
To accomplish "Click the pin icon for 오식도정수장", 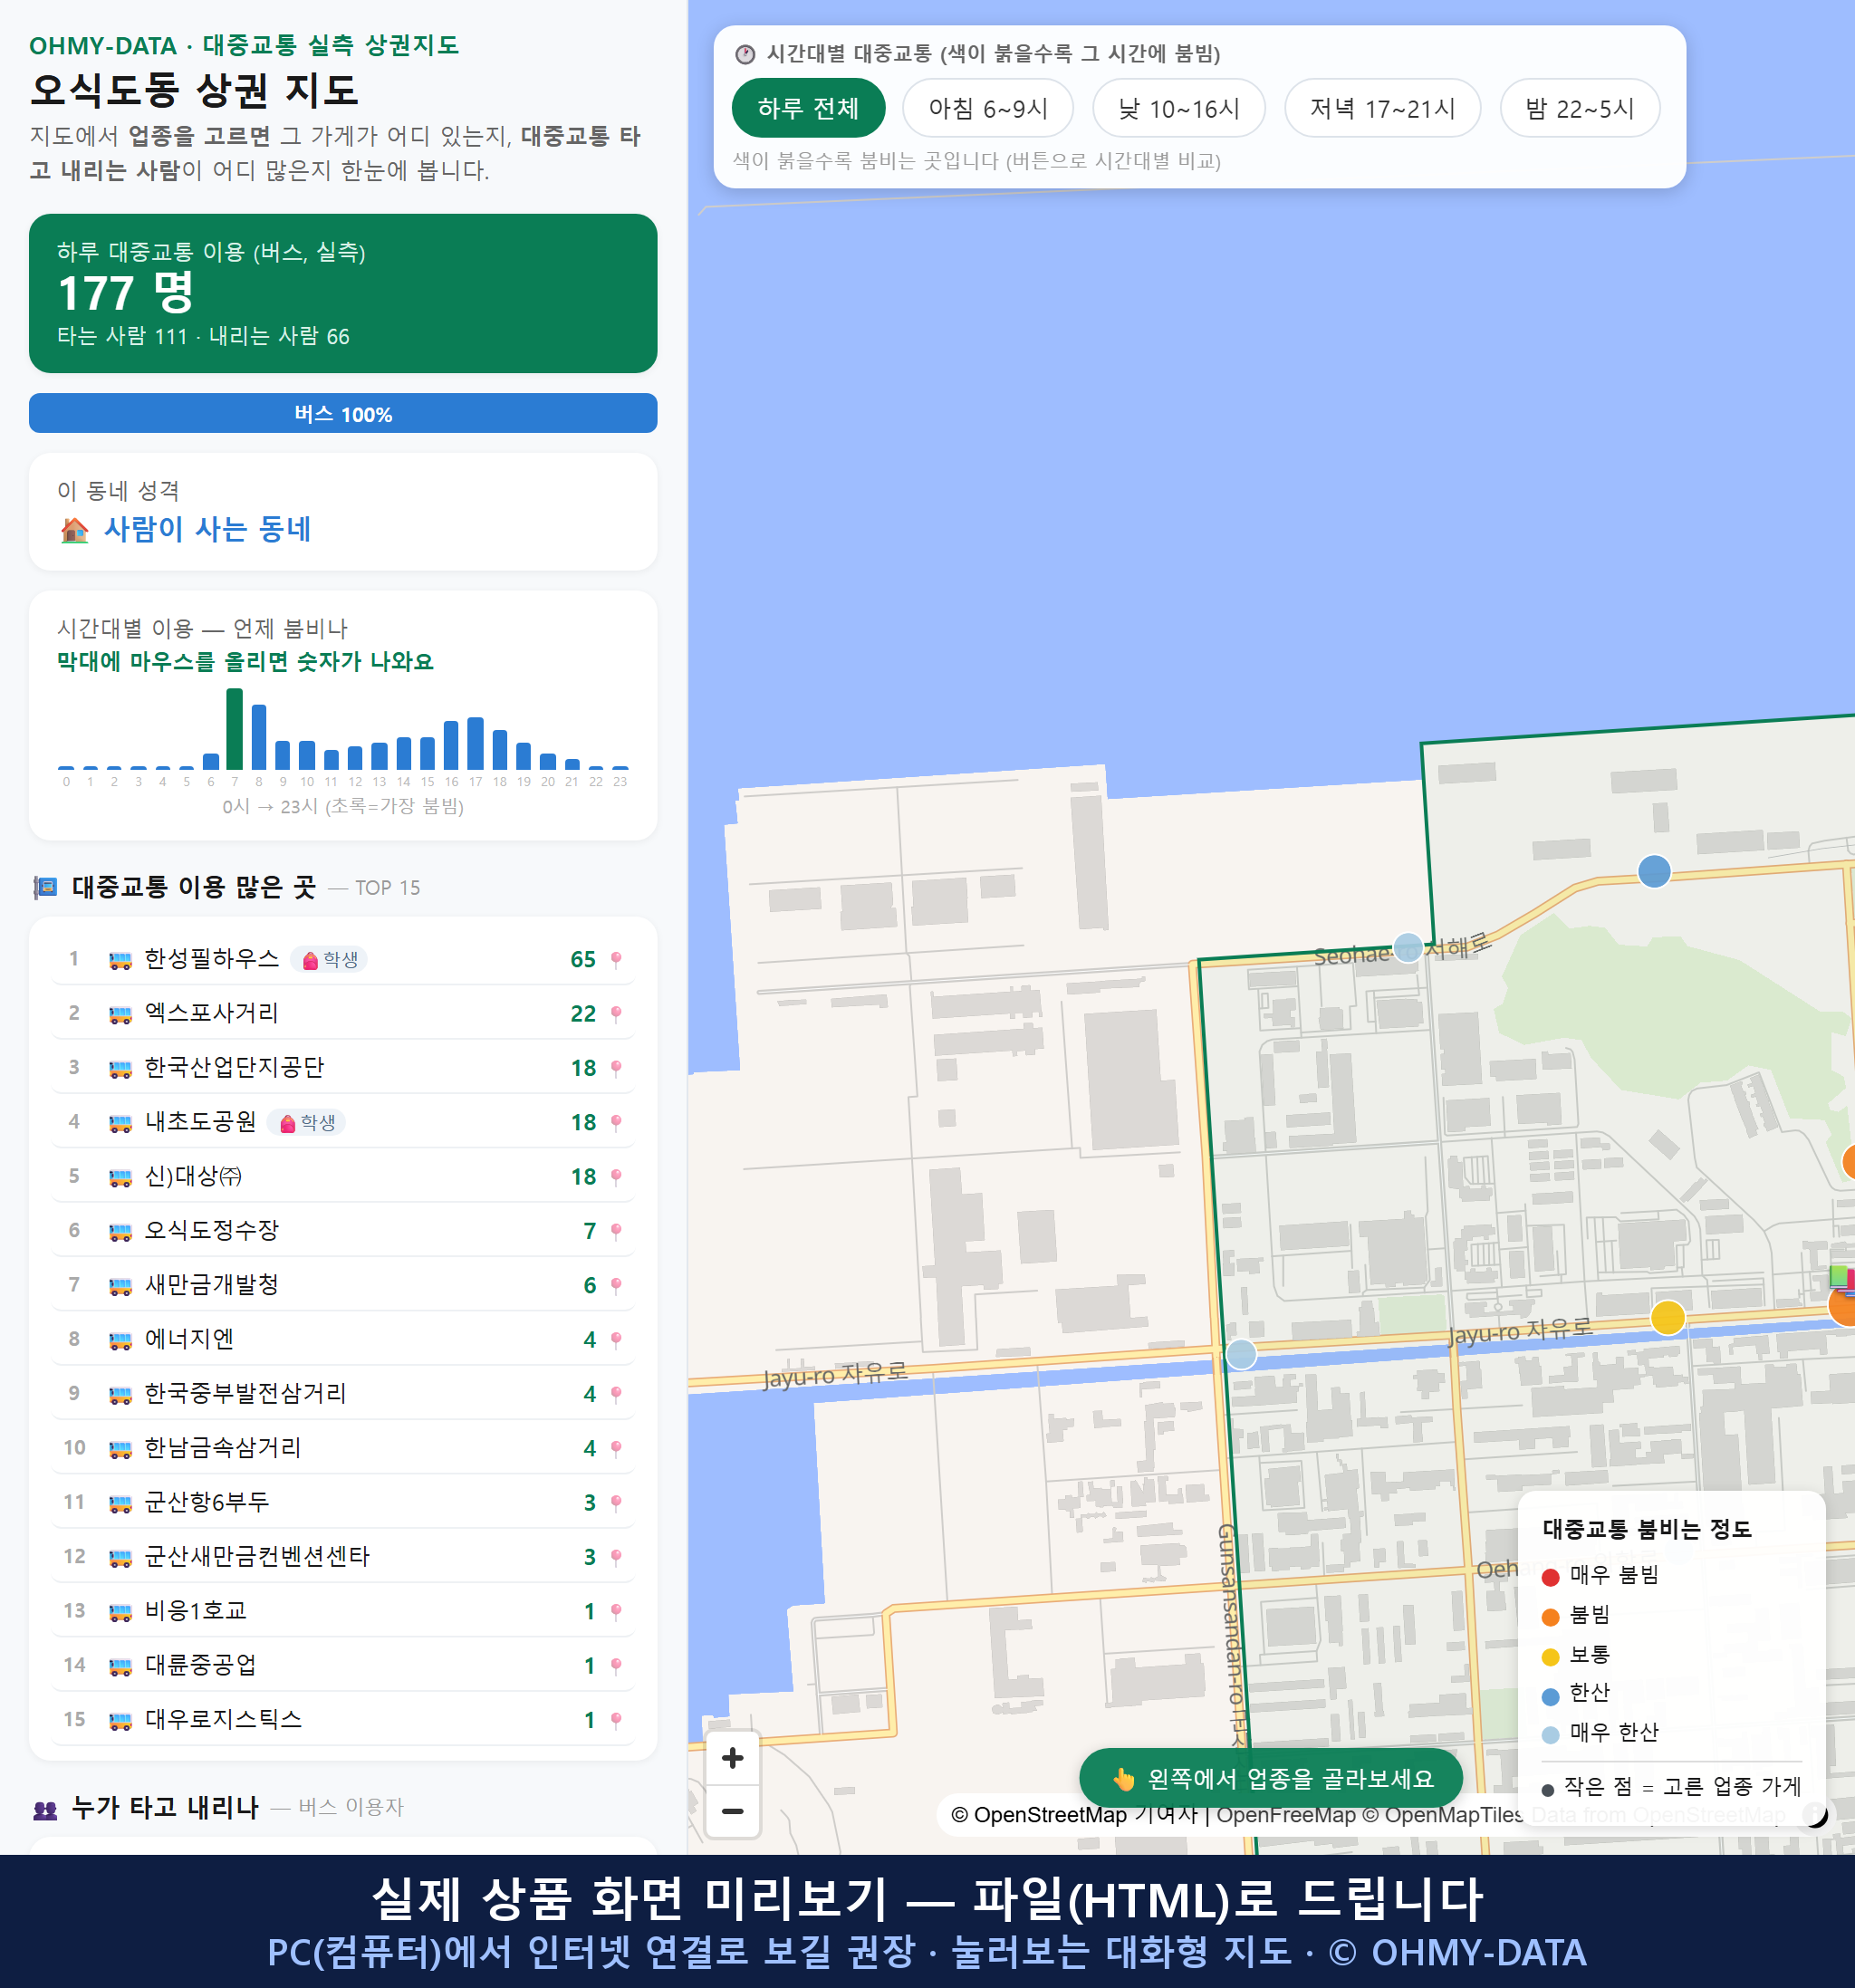I will (616, 1230).
